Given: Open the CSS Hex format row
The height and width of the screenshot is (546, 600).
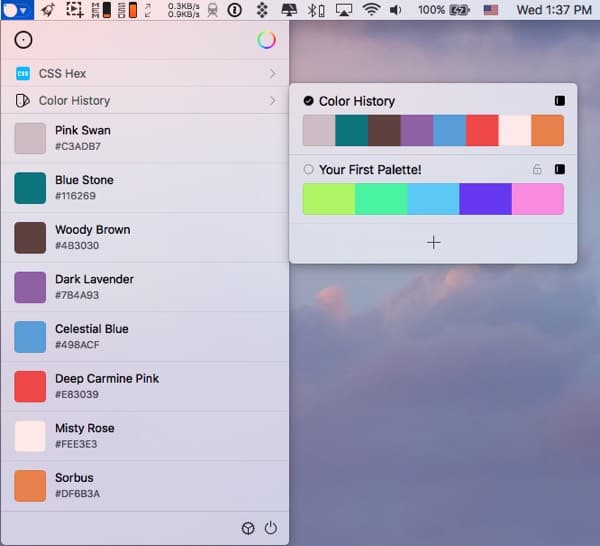Looking at the screenshot, I should click(x=145, y=73).
